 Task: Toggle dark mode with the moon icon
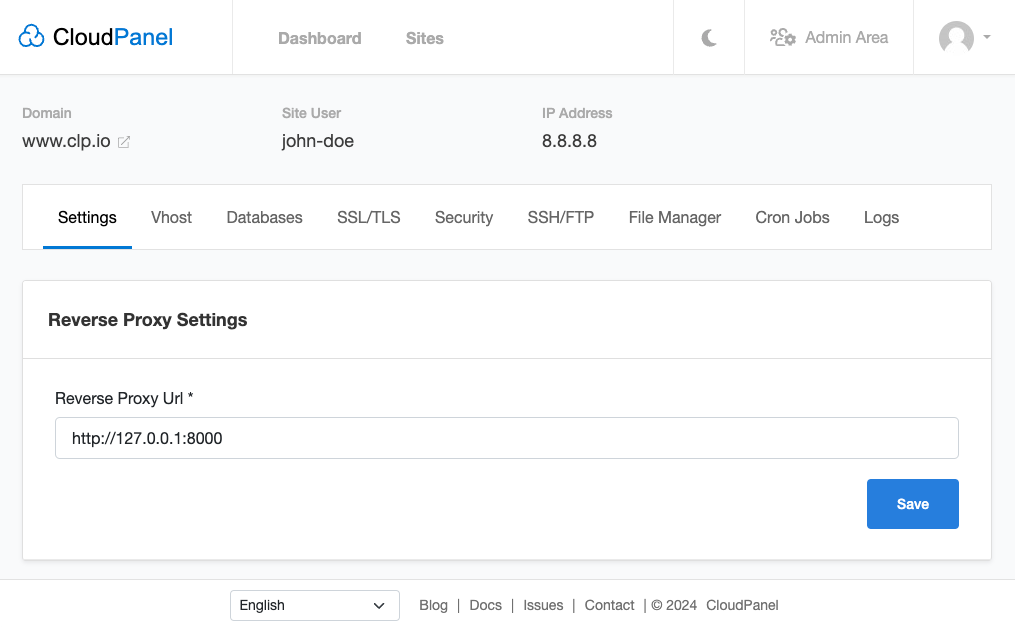click(x=709, y=38)
